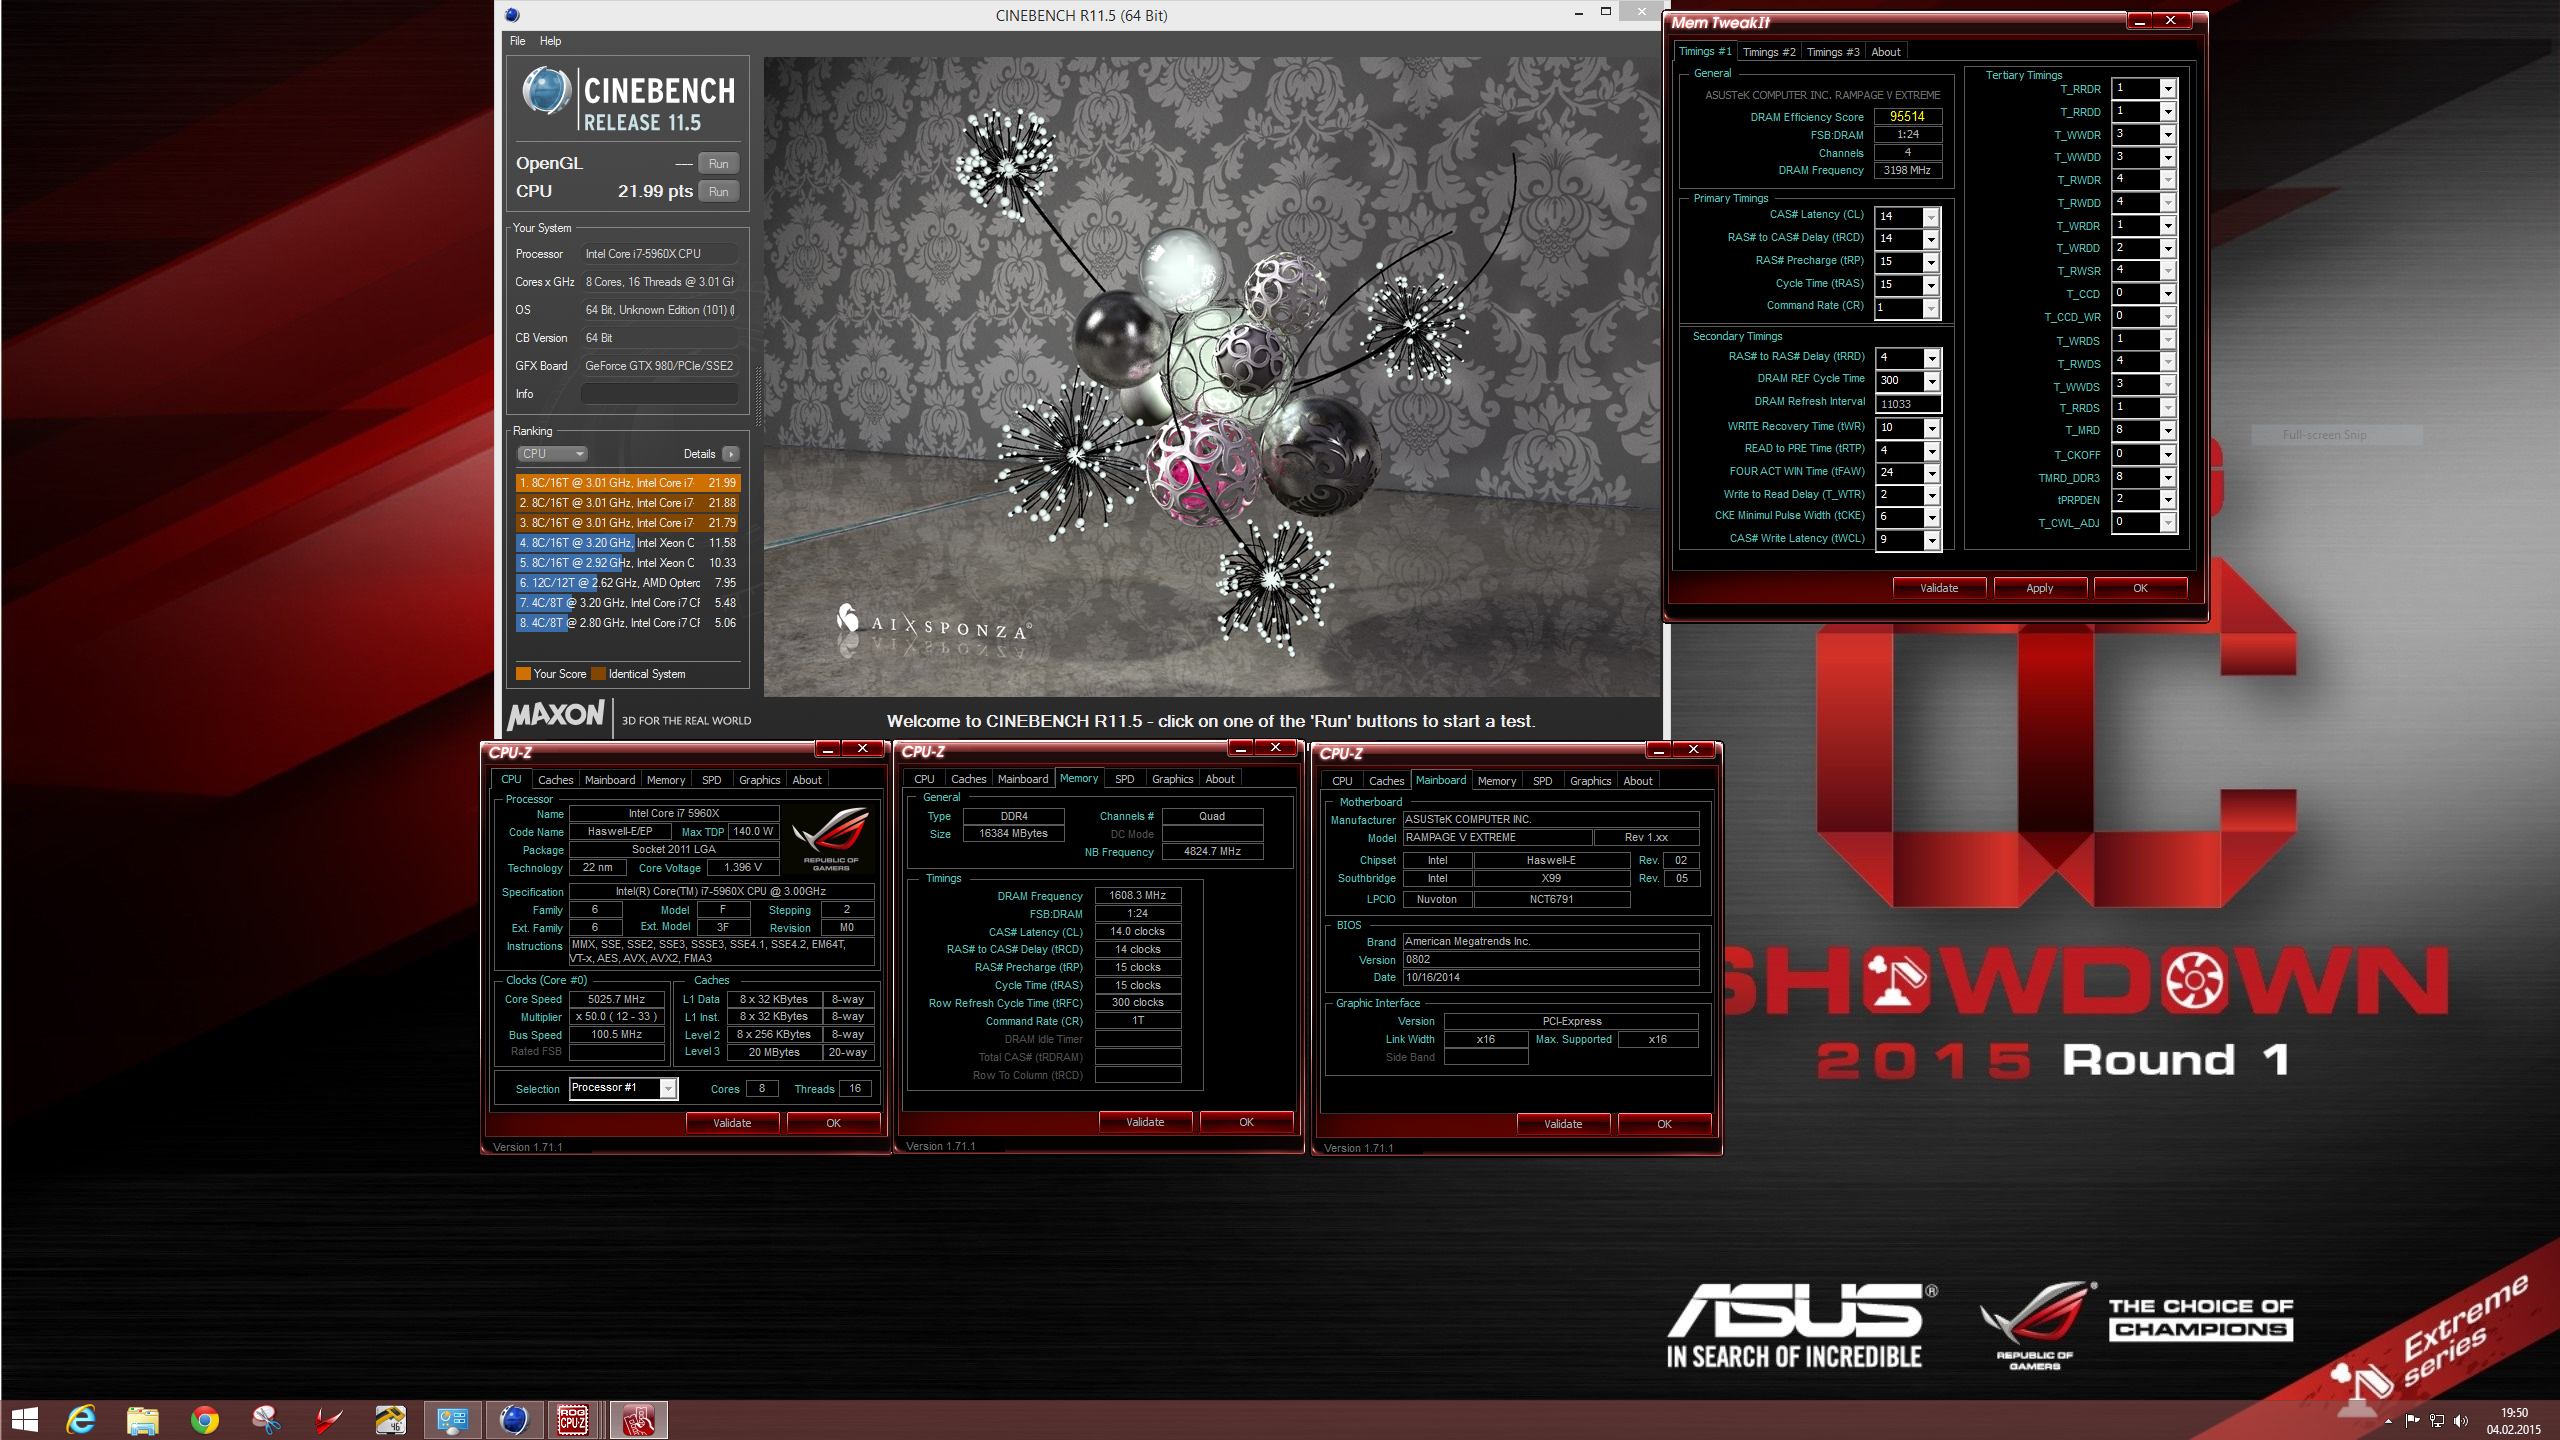Viewport: 2560px width, 1440px height.
Task: Open the taskbar clock and date
Action: tap(2514, 1421)
